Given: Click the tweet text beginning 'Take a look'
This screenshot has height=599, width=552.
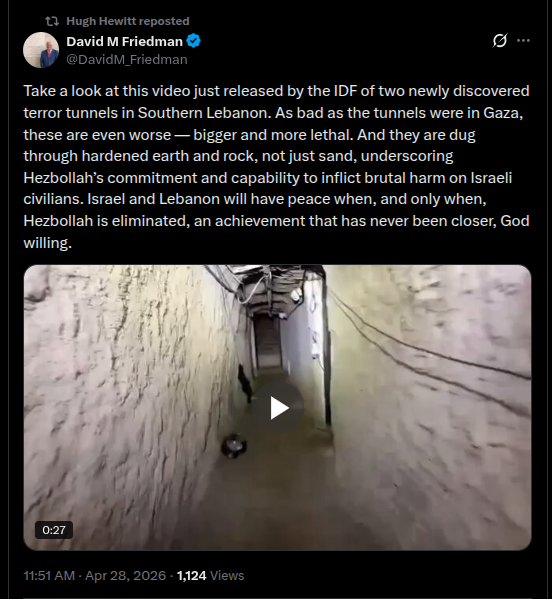Looking at the screenshot, I should click(x=276, y=167).
